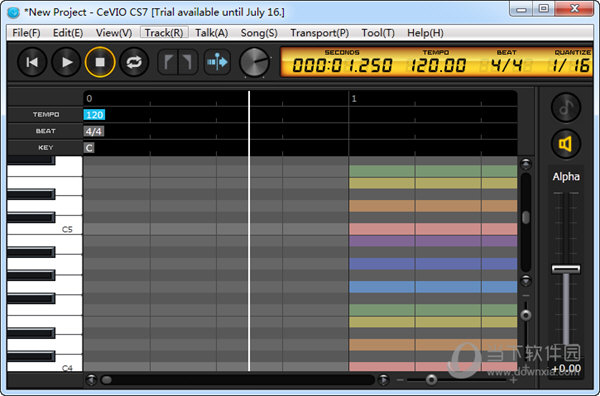Open the Help(H) menu
Screen dimensions: 600x396
[425, 33]
